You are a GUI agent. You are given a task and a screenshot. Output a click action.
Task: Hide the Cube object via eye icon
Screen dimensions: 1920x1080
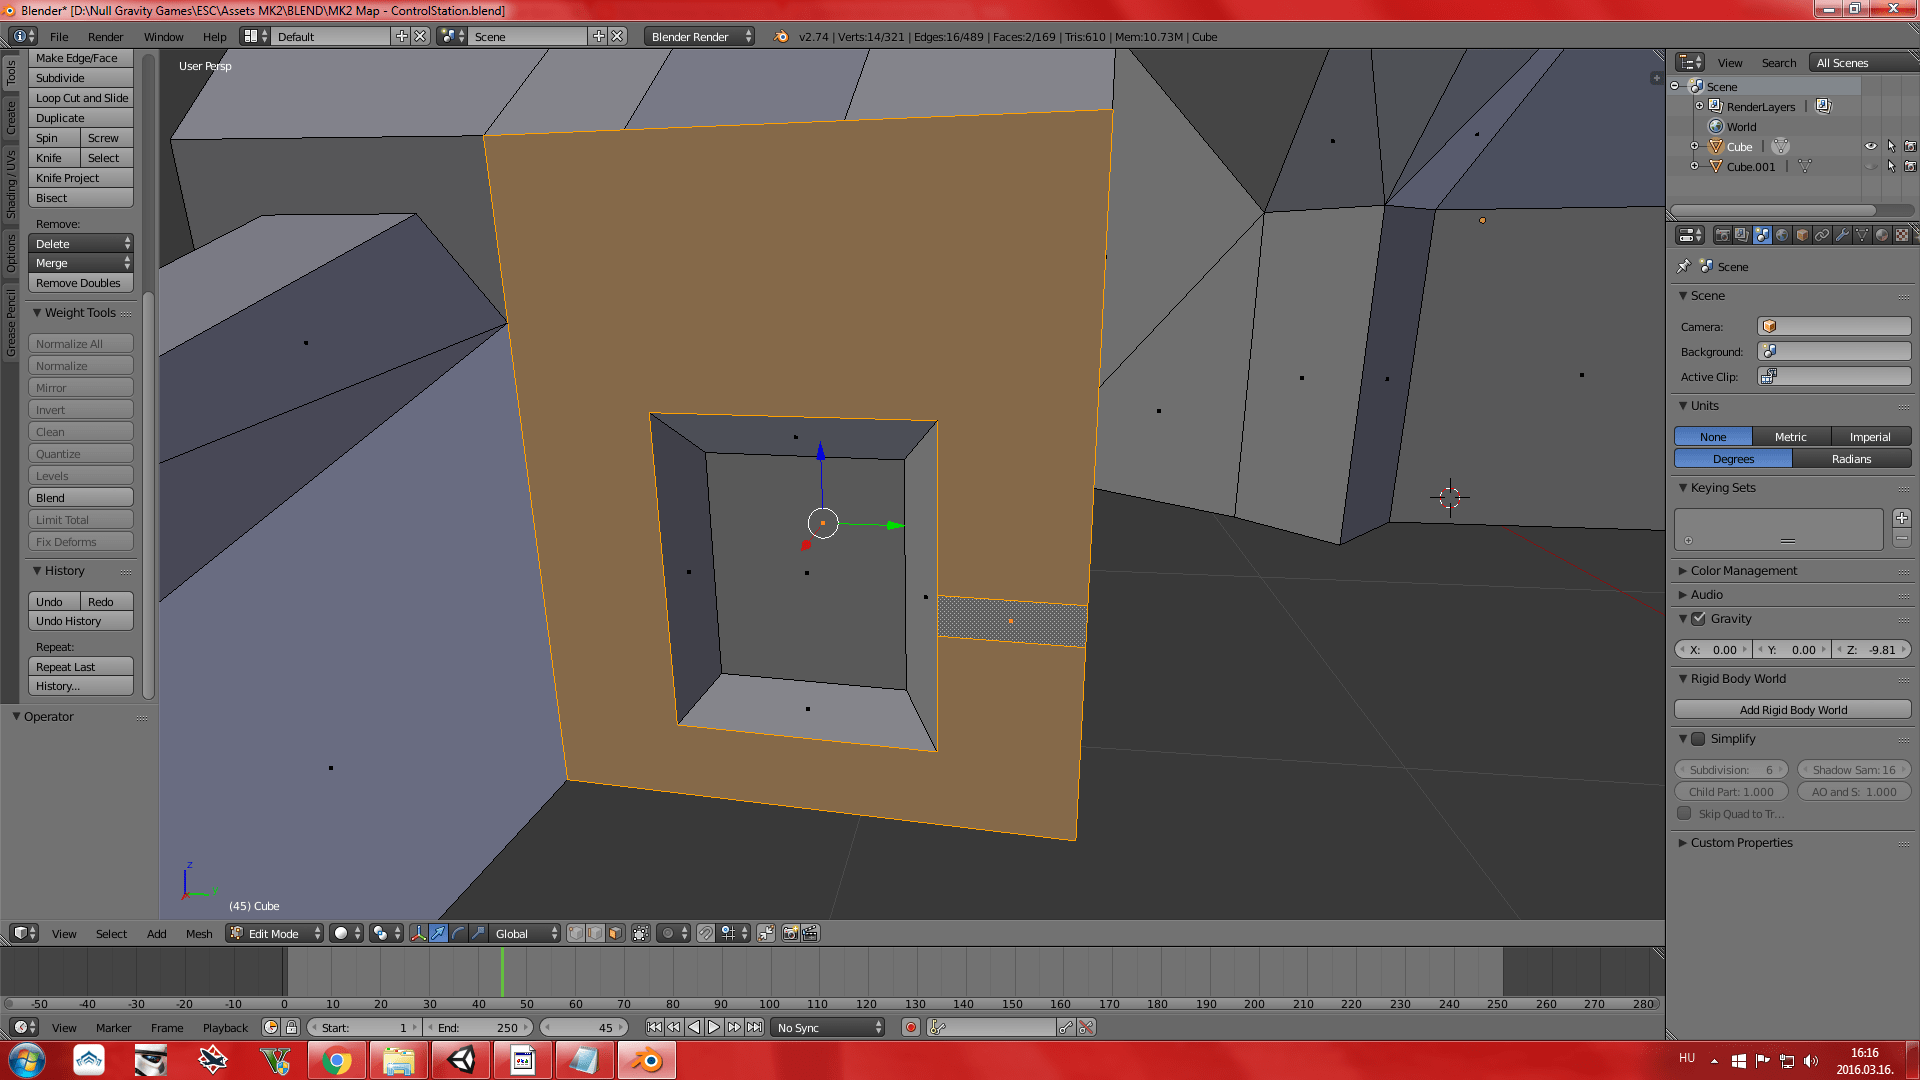(1871, 146)
